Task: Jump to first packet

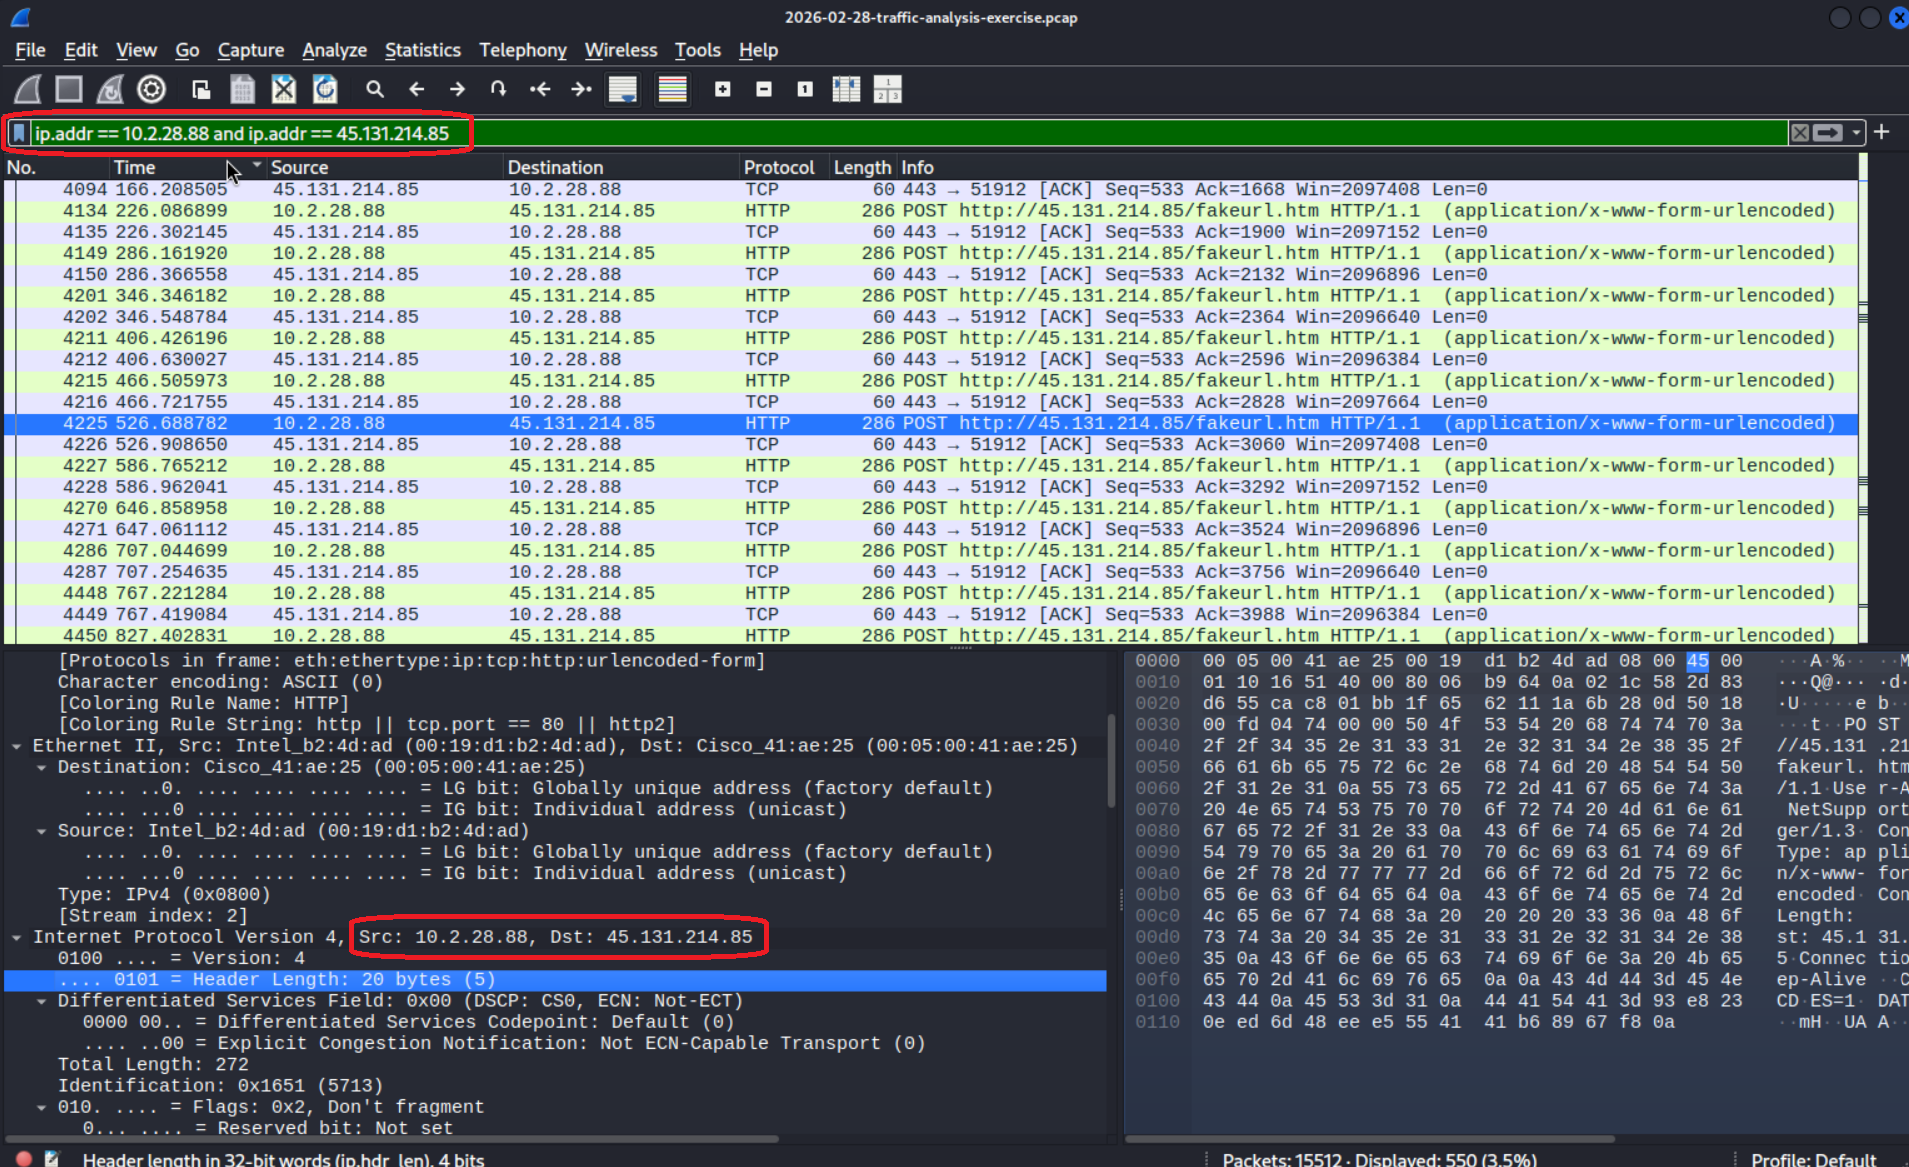Action: pyautogui.click(x=540, y=90)
